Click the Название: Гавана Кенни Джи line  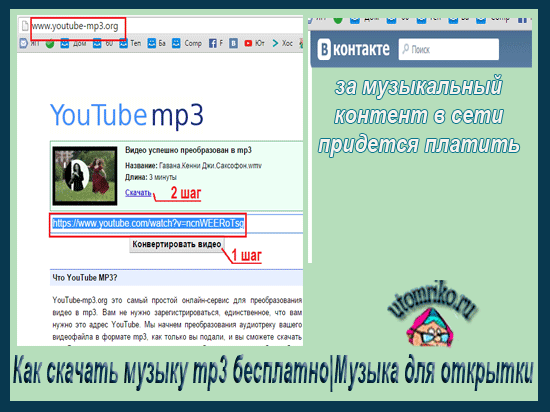point(193,166)
